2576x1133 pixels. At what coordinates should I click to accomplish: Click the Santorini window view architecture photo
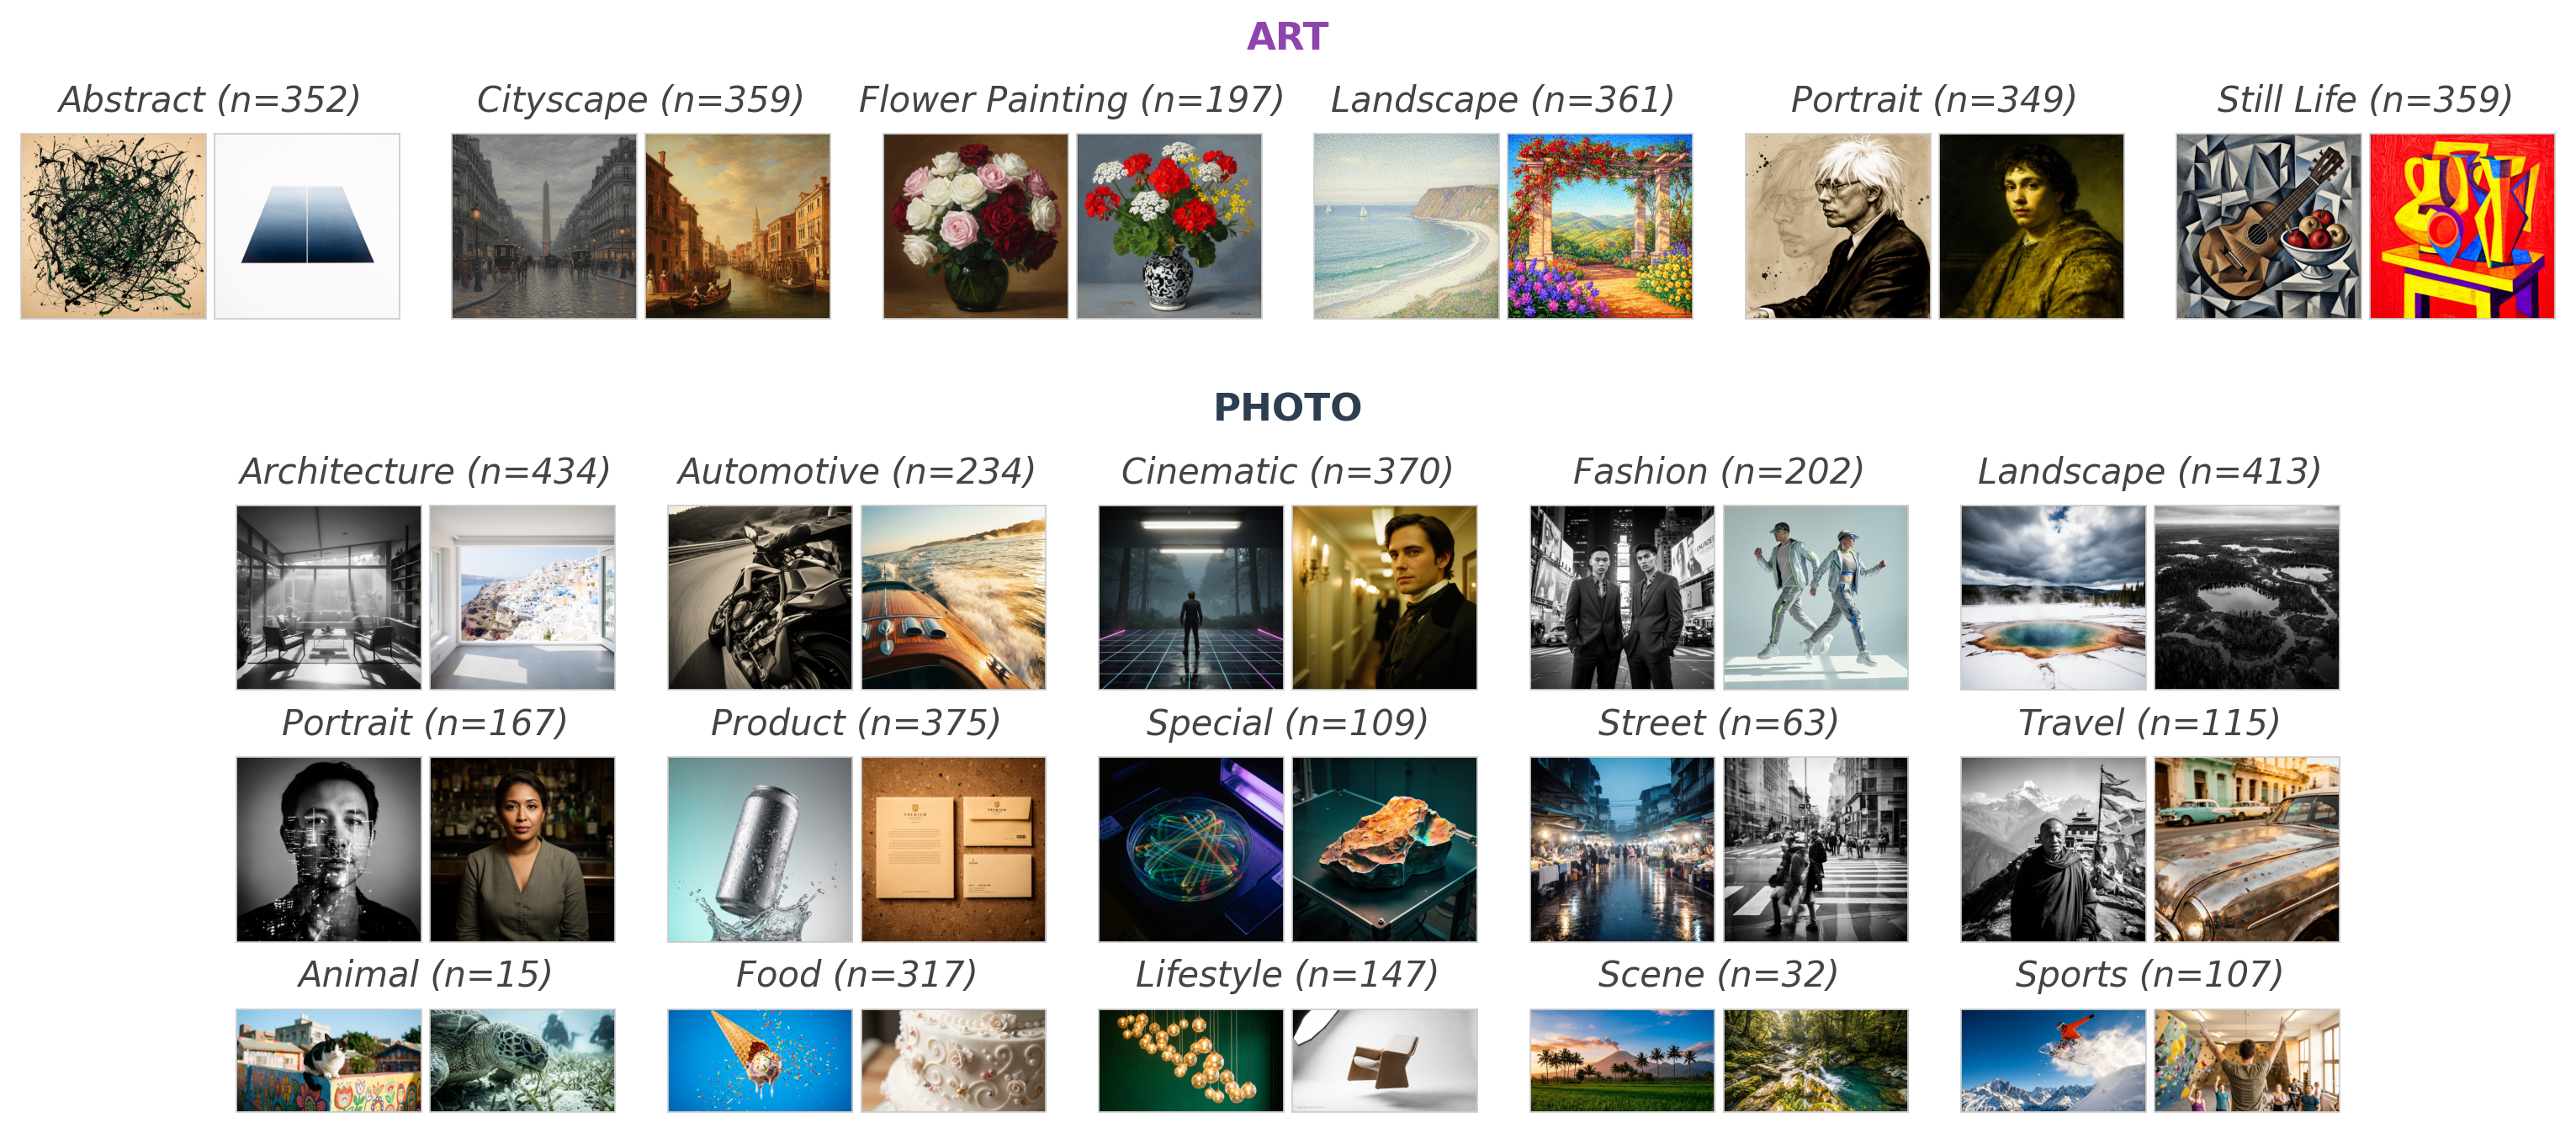click(x=522, y=597)
